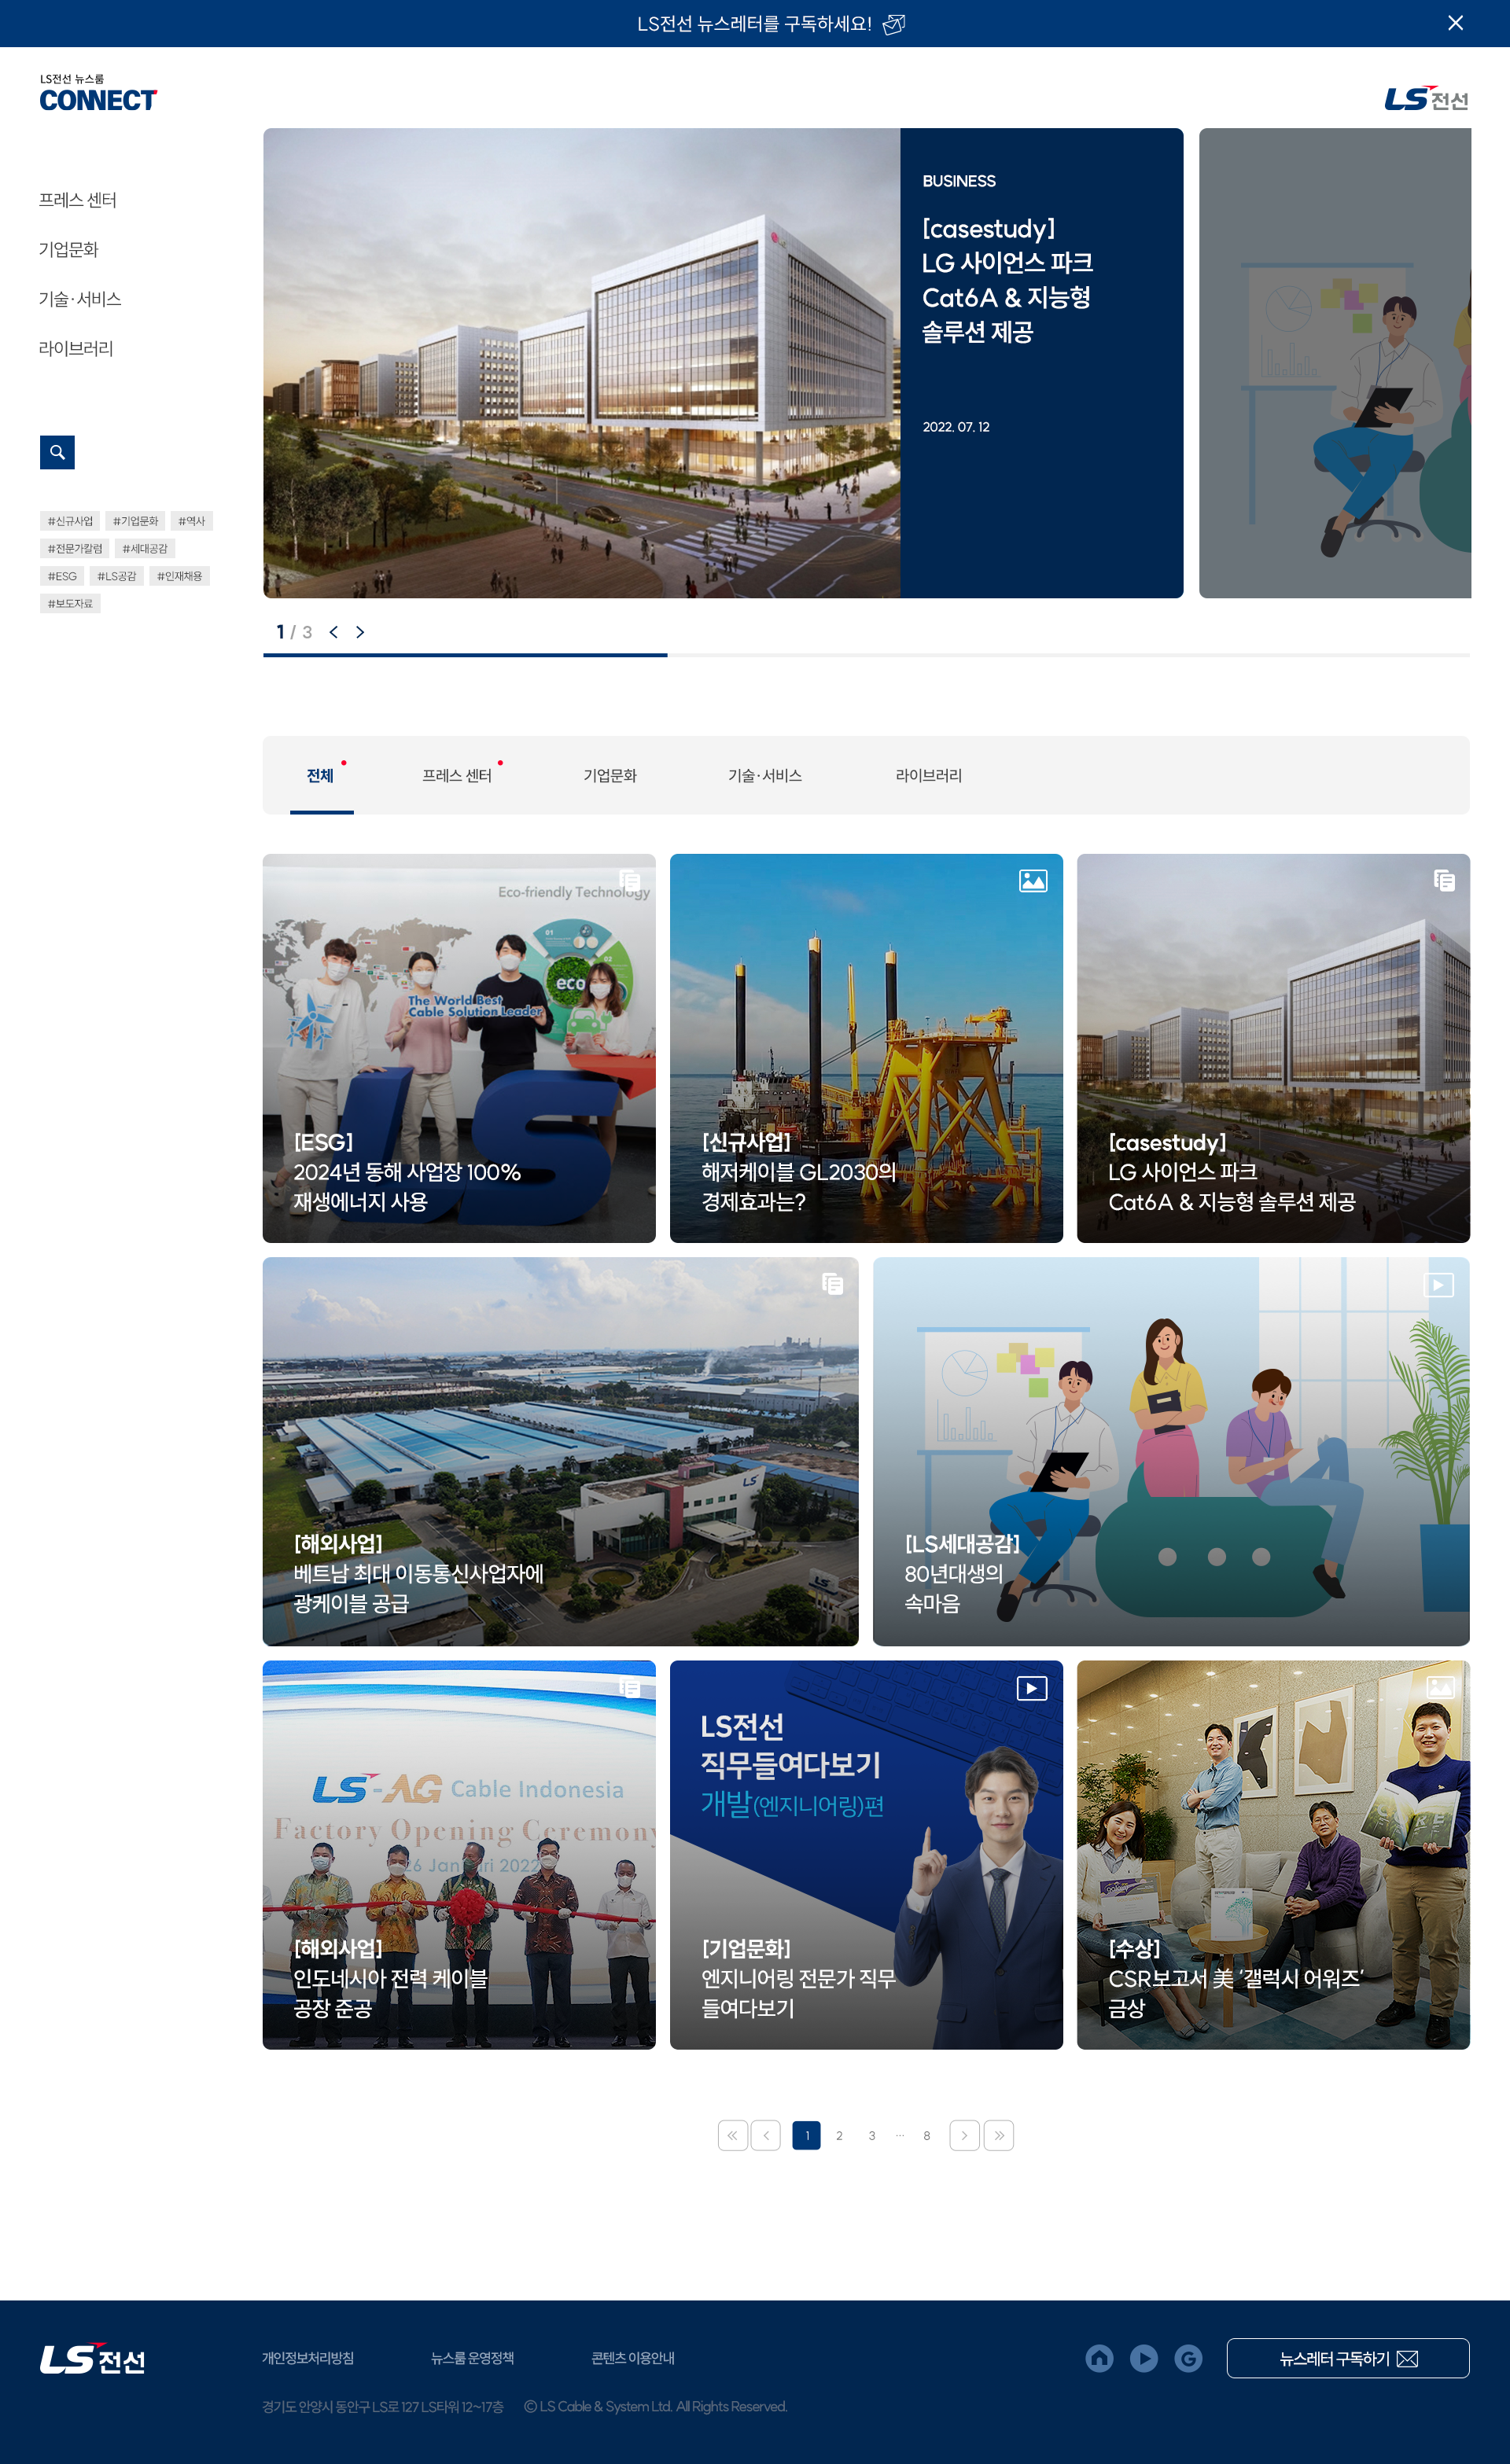Open the 인도네시아 전력 케이블 공장 준공 card
Viewport: 1510px width, 2464px height.
pyautogui.click(x=459, y=1855)
